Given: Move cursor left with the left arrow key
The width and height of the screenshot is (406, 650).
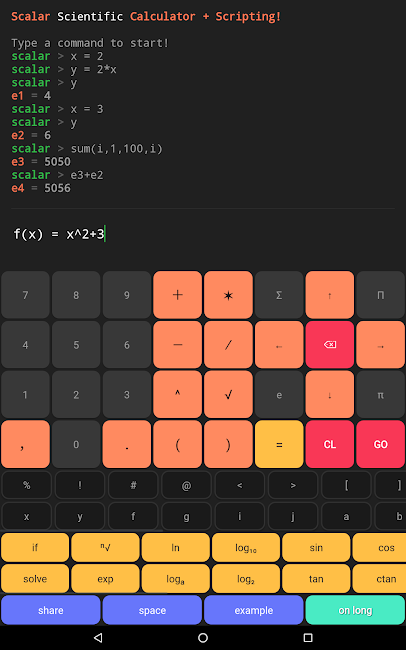Looking at the screenshot, I should pos(279,344).
